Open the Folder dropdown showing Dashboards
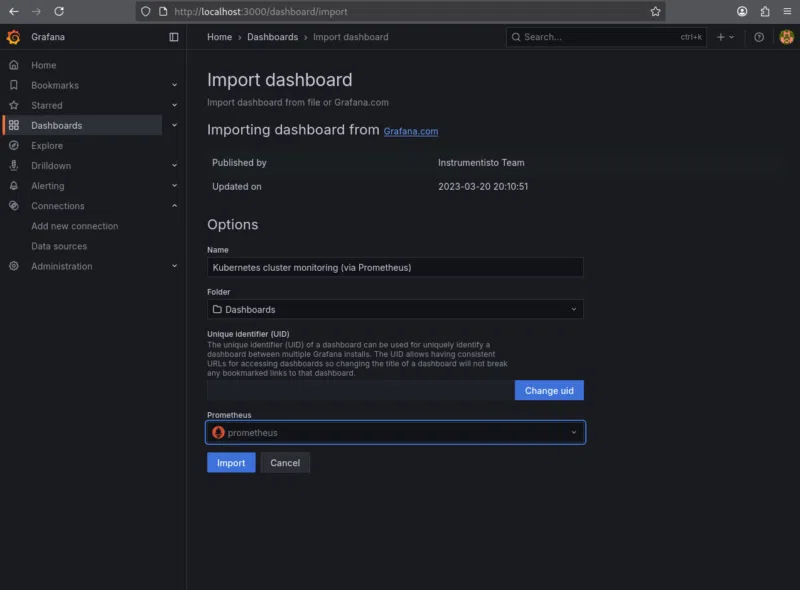 tap(395, 310)
